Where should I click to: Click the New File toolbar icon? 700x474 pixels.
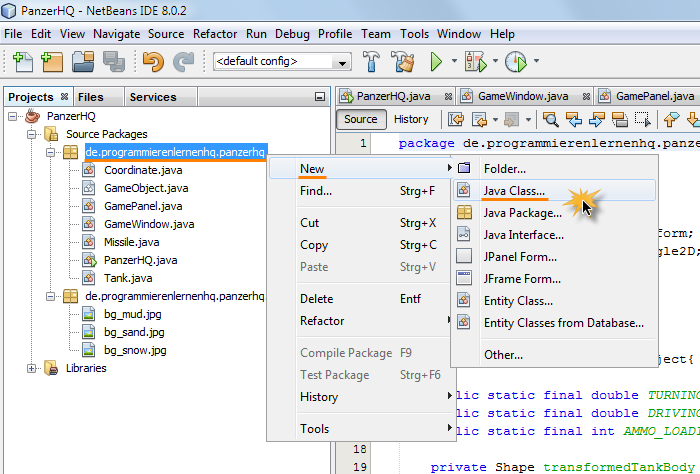23,62
